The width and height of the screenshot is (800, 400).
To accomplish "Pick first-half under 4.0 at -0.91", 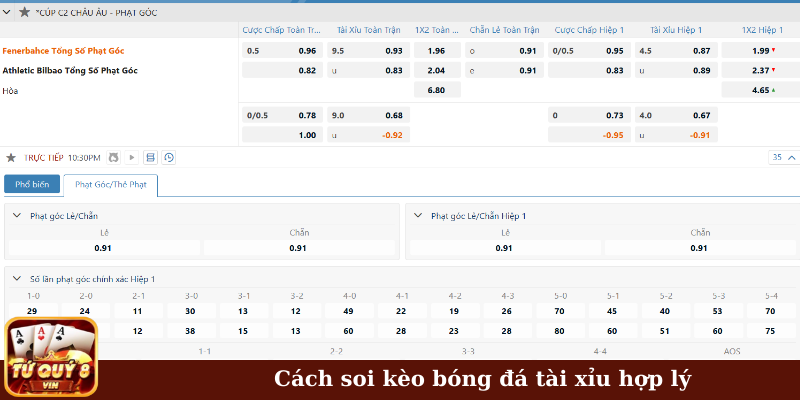I will (676, 135).
